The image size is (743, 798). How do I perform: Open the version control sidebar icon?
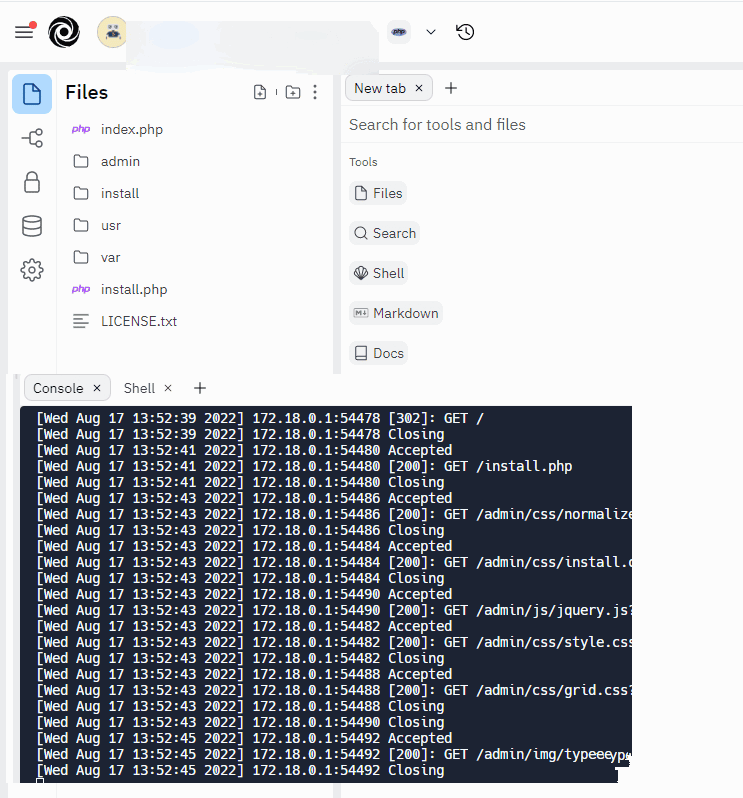[x=32, y=138]
